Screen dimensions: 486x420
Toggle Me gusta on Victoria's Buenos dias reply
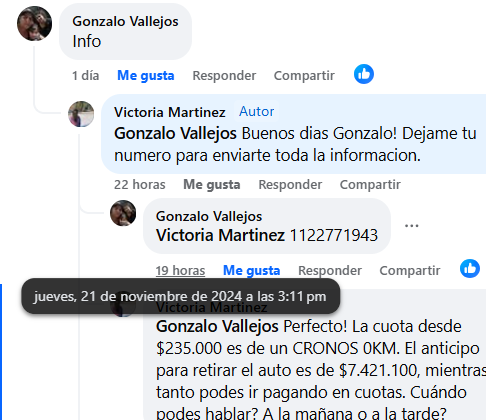coord(212,185)
